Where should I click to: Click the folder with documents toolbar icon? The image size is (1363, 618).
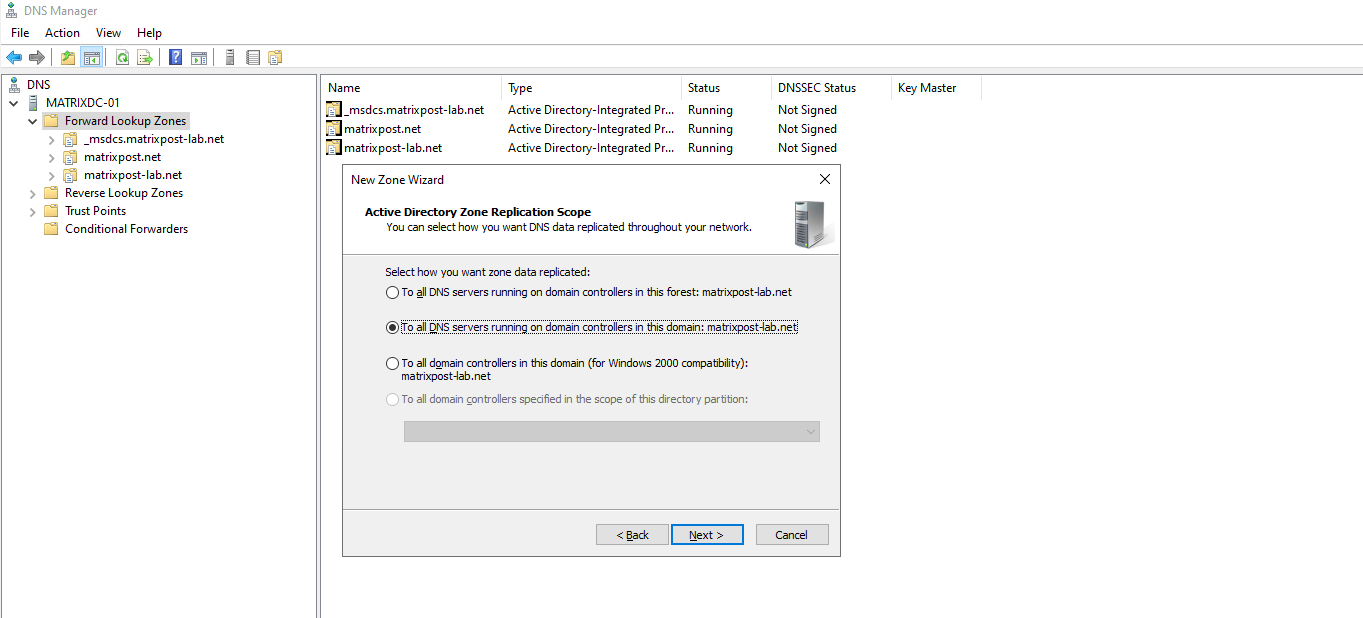275,58
